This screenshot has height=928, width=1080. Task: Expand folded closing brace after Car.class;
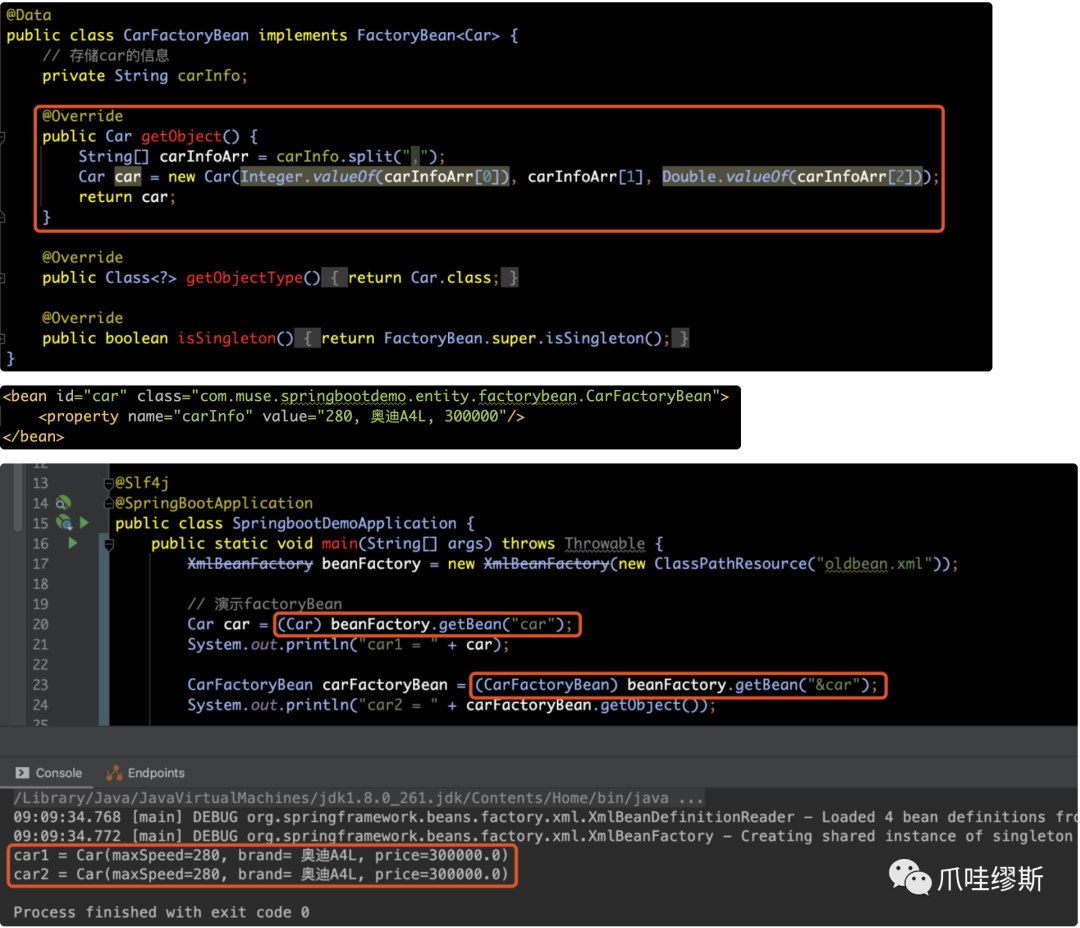[x=510, y=278]
